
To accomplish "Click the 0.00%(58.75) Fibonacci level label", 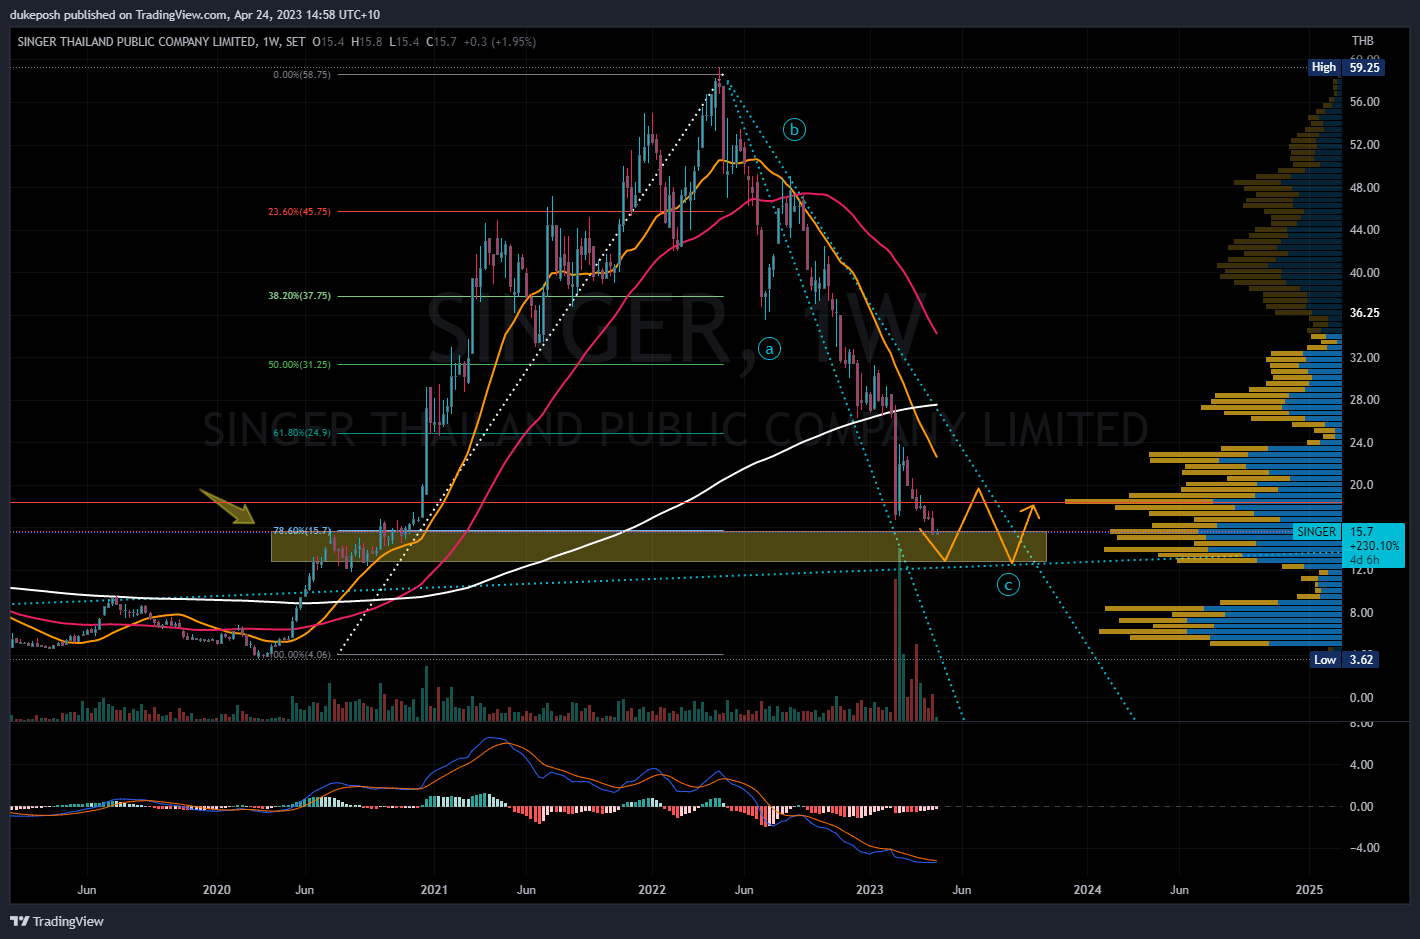I will (x=301, y=75).
